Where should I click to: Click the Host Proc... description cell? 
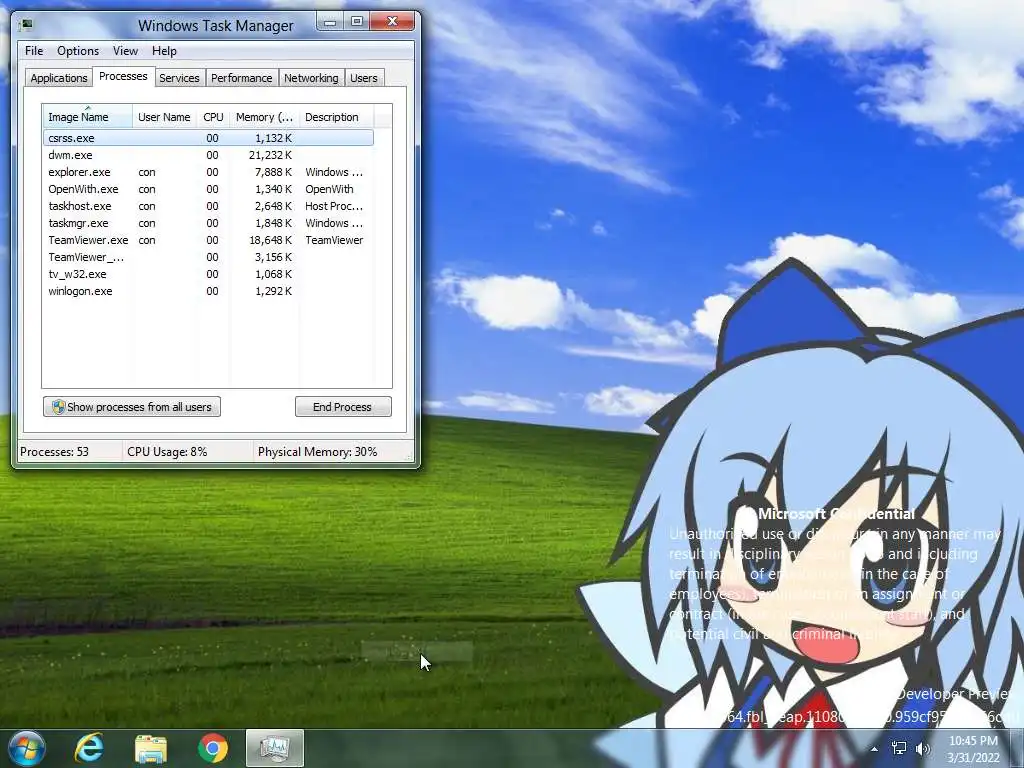point(334,206)
